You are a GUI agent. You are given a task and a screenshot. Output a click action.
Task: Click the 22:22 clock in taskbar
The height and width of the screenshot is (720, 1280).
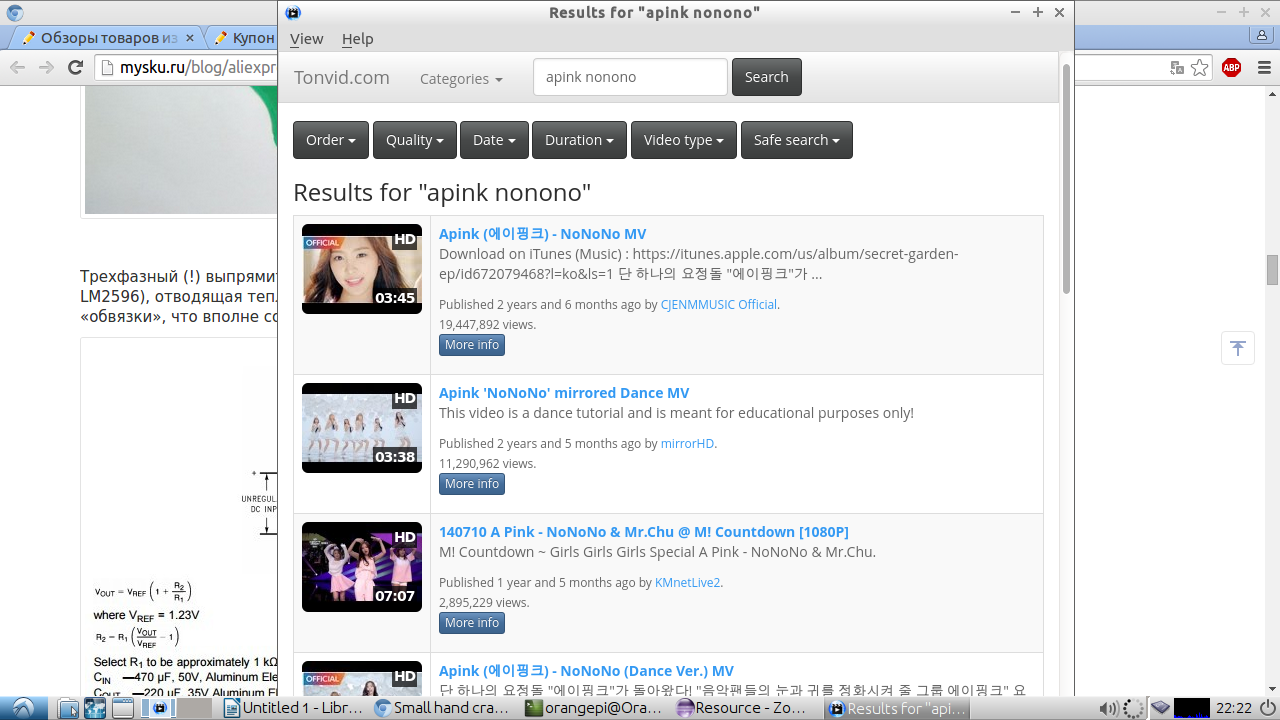(x=1233, y=708)
